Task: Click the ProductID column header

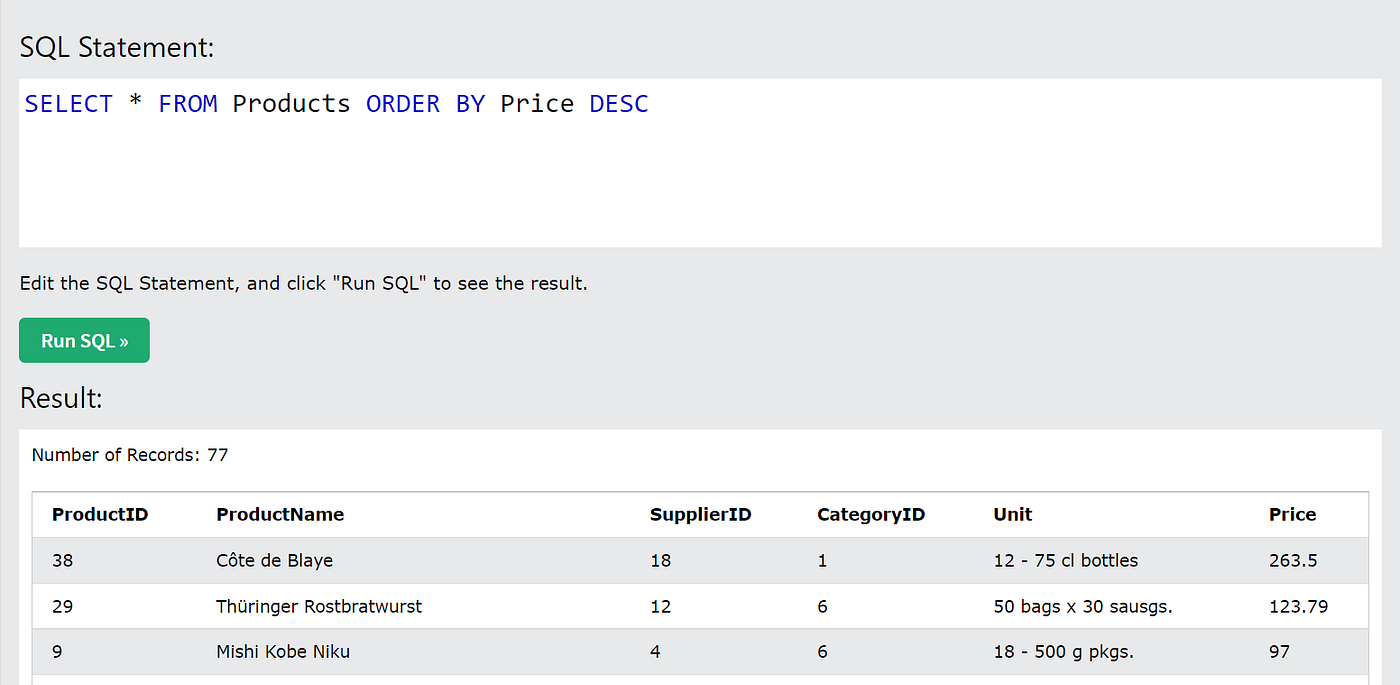Action: (x=100, y=514)
